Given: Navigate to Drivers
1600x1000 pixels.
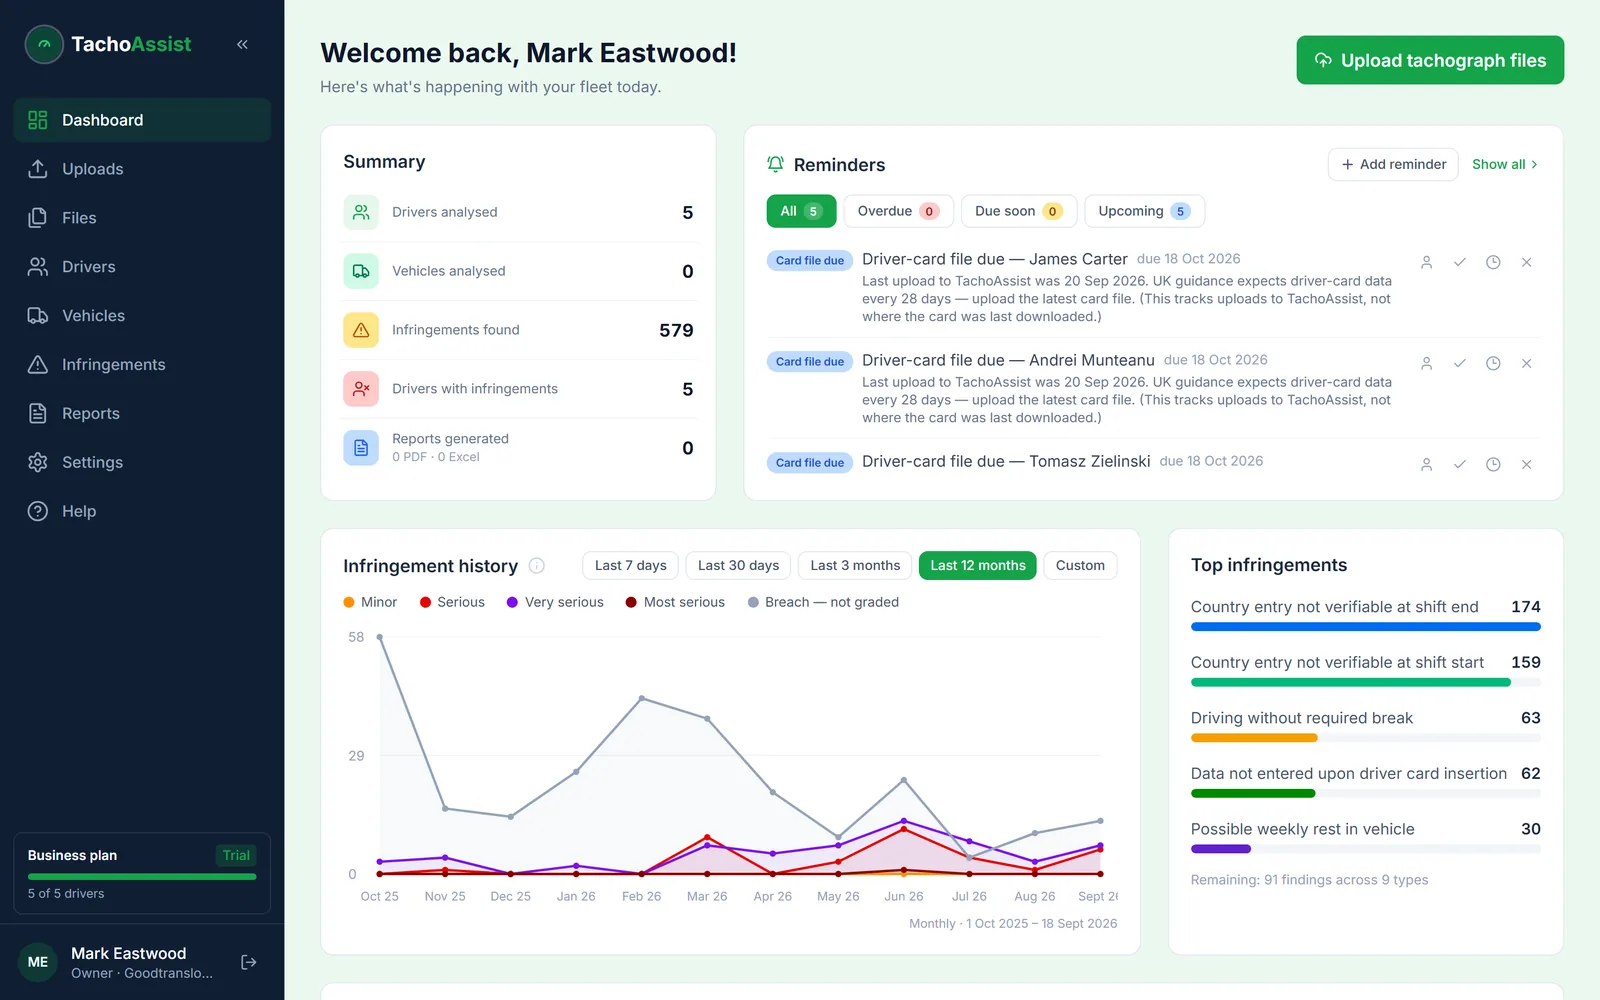Looking at the screenshot, I should (142, 267).
